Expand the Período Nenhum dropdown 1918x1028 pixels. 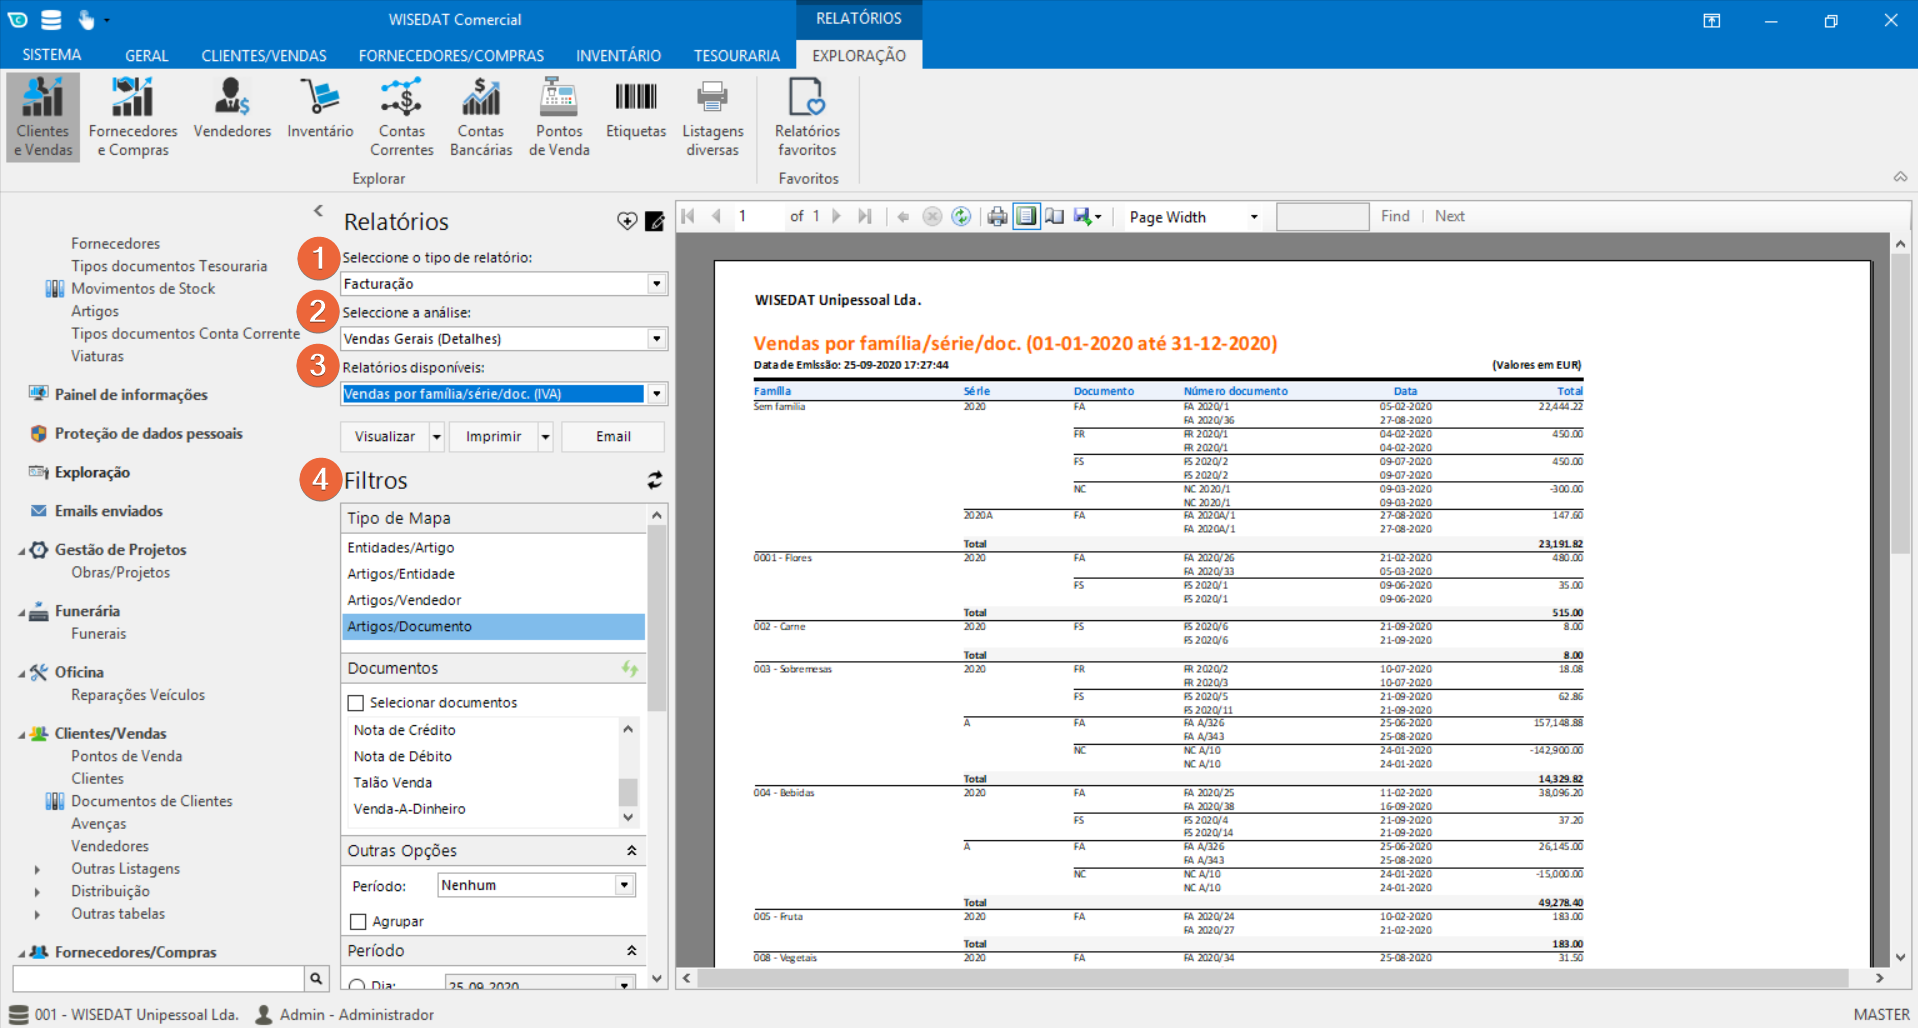624,885
